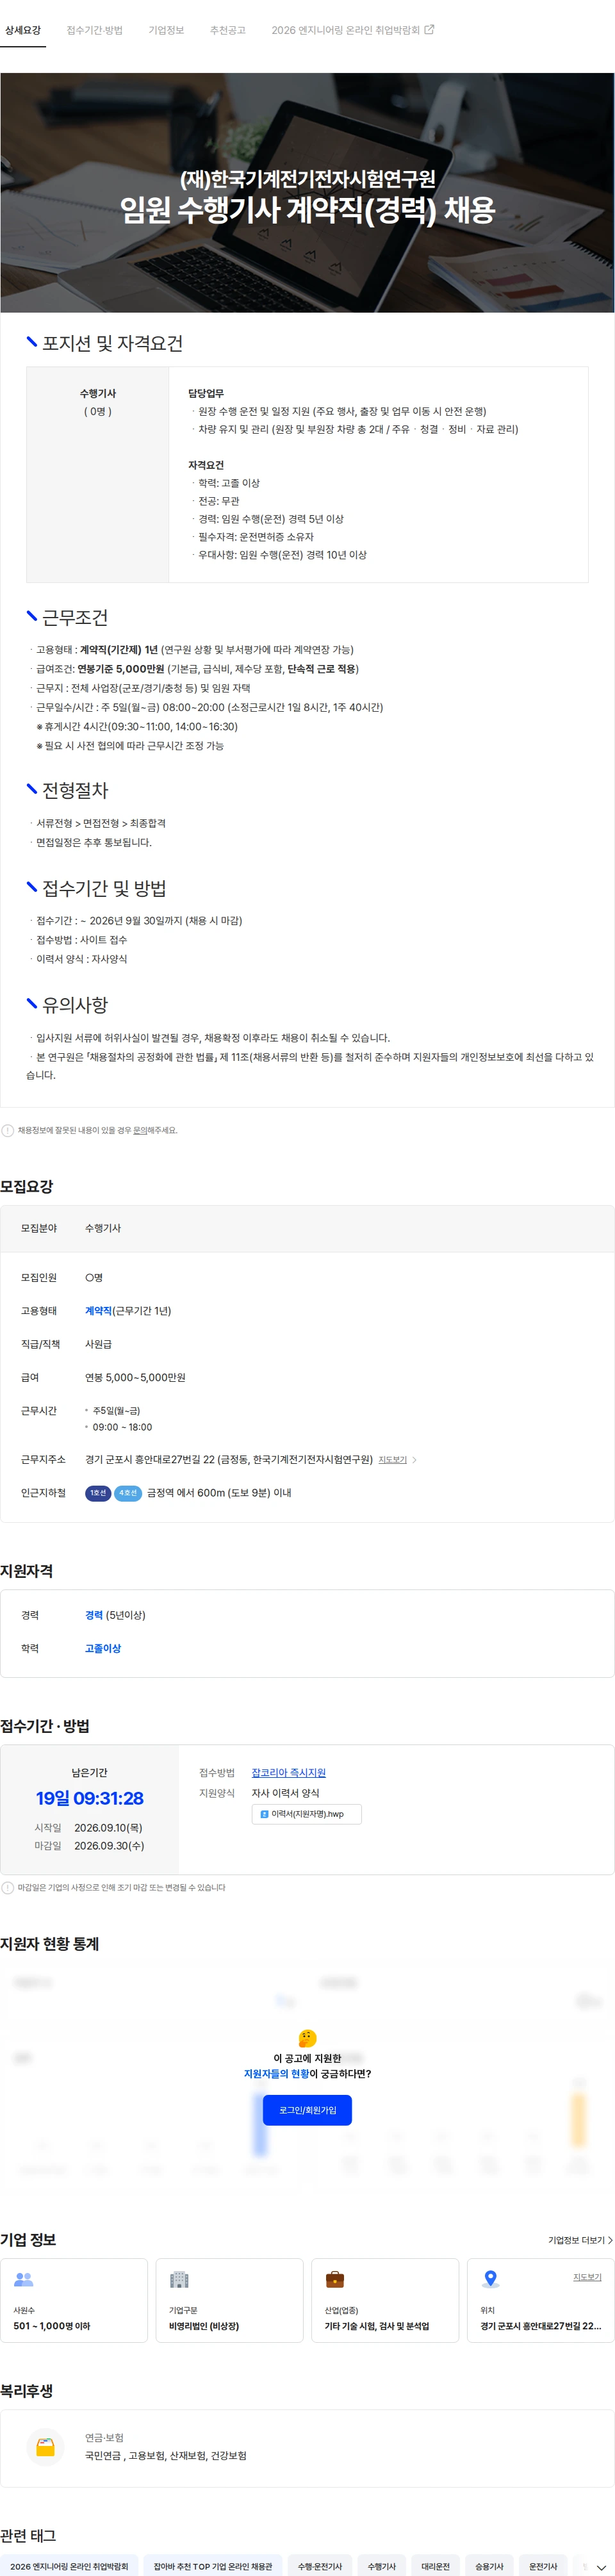
Task: Click 로그인/회원가입 button
Action: point(307,2110)
